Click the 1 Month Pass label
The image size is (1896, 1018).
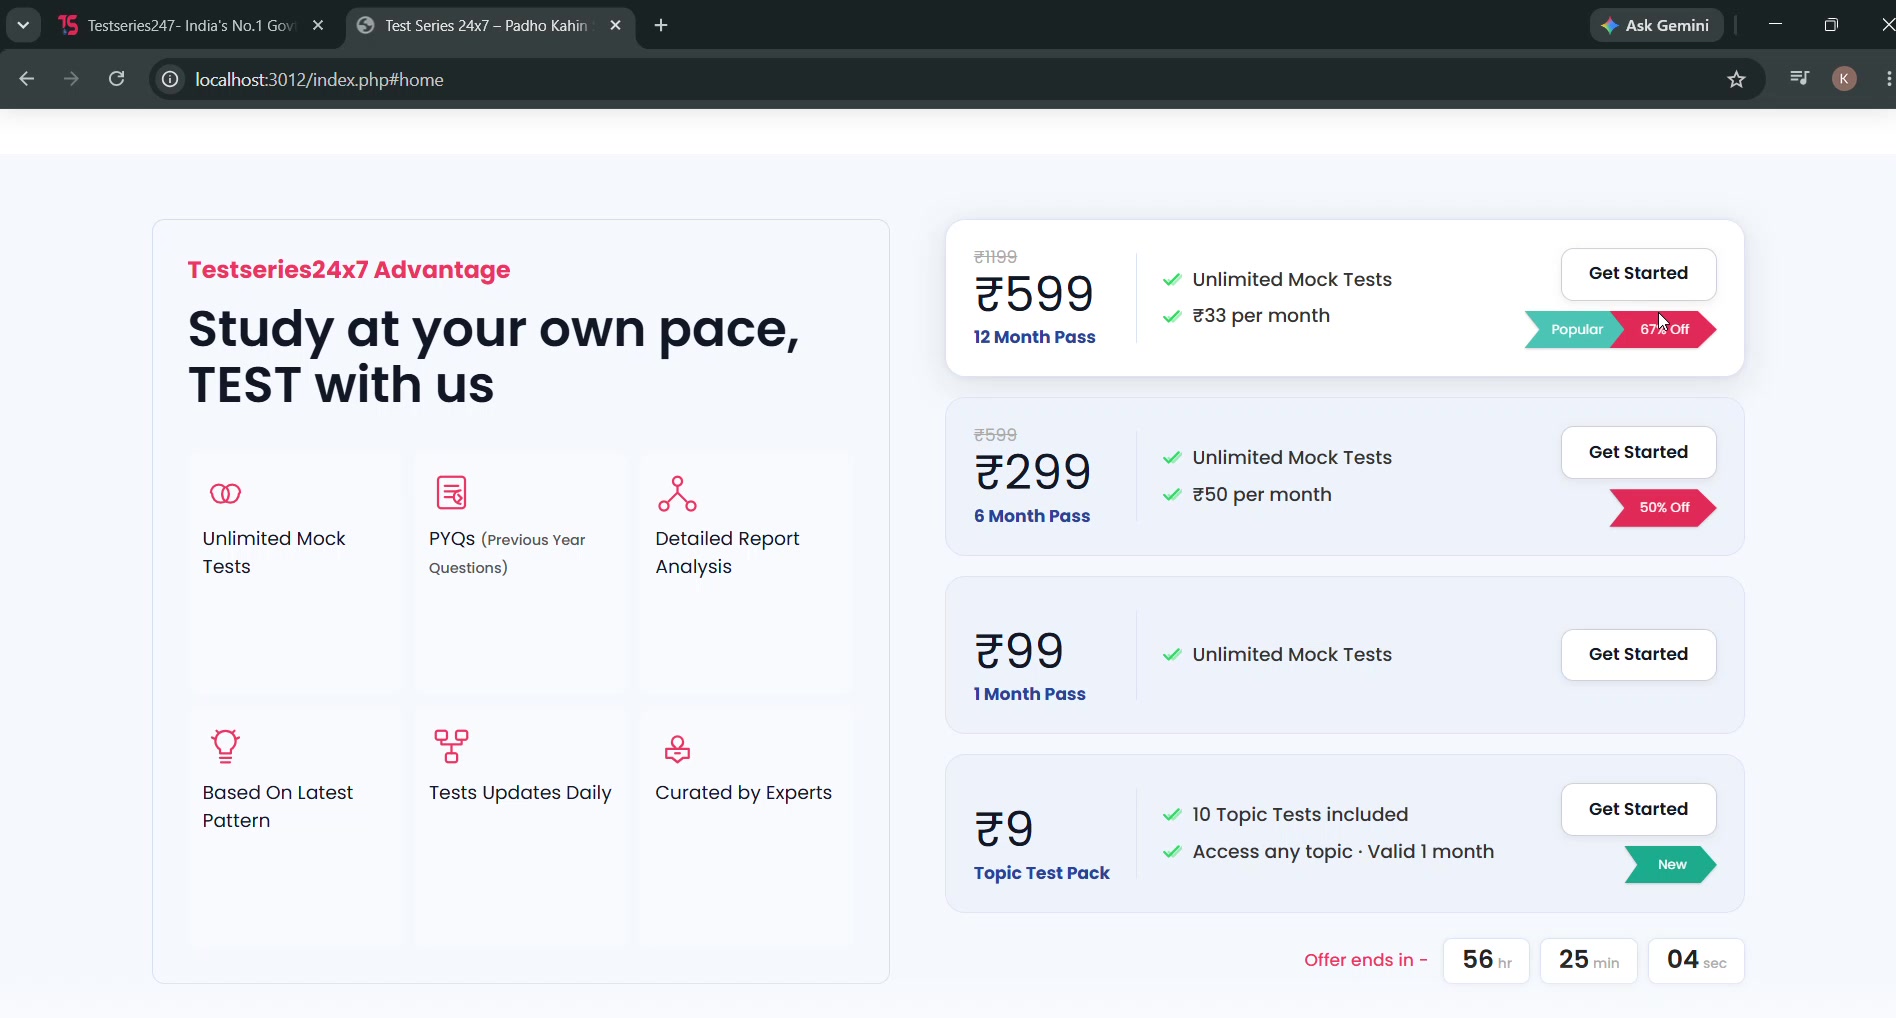pyautogui.click(x=1030, y=694)
